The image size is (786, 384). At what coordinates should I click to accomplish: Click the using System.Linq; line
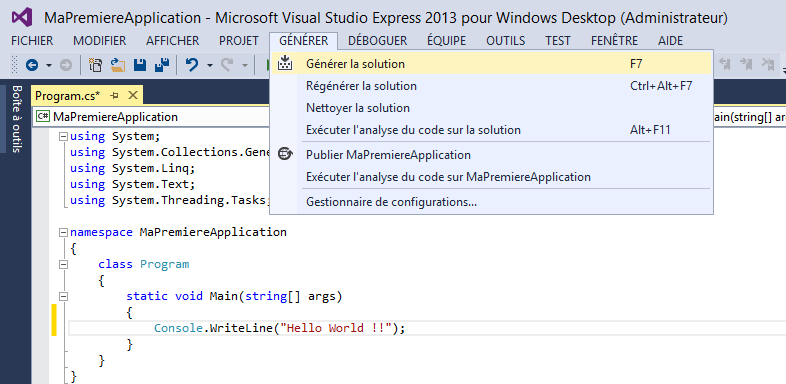pos(132,168)
